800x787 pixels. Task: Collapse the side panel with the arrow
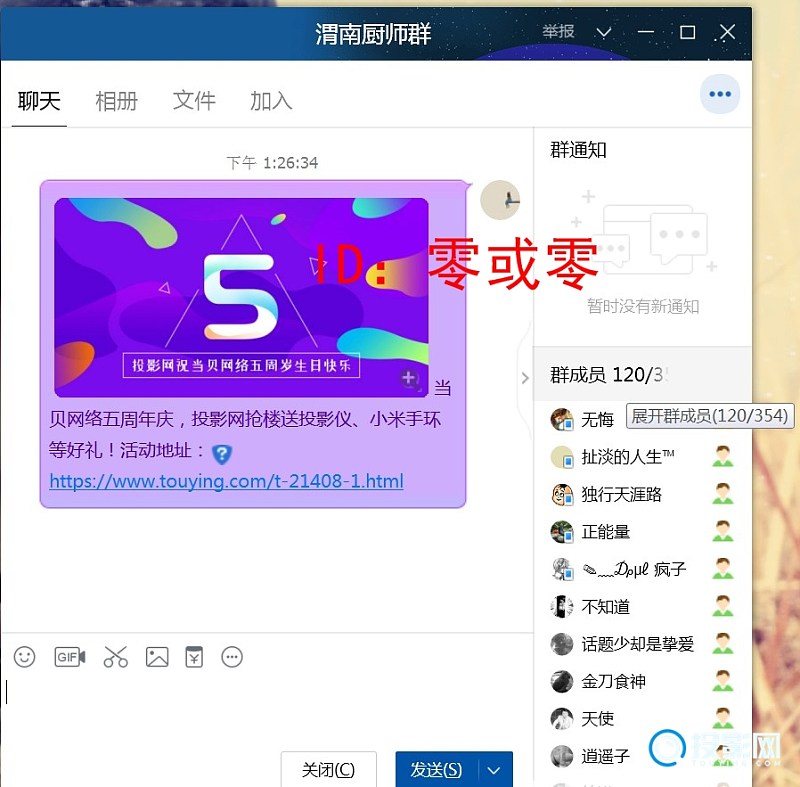click(x=525, y=378)
